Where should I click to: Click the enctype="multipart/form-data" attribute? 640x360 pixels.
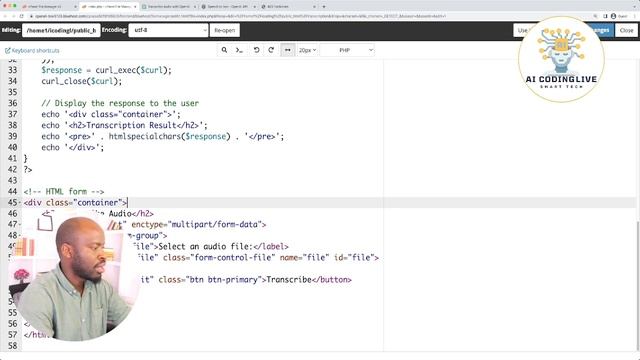click(196, 224)
